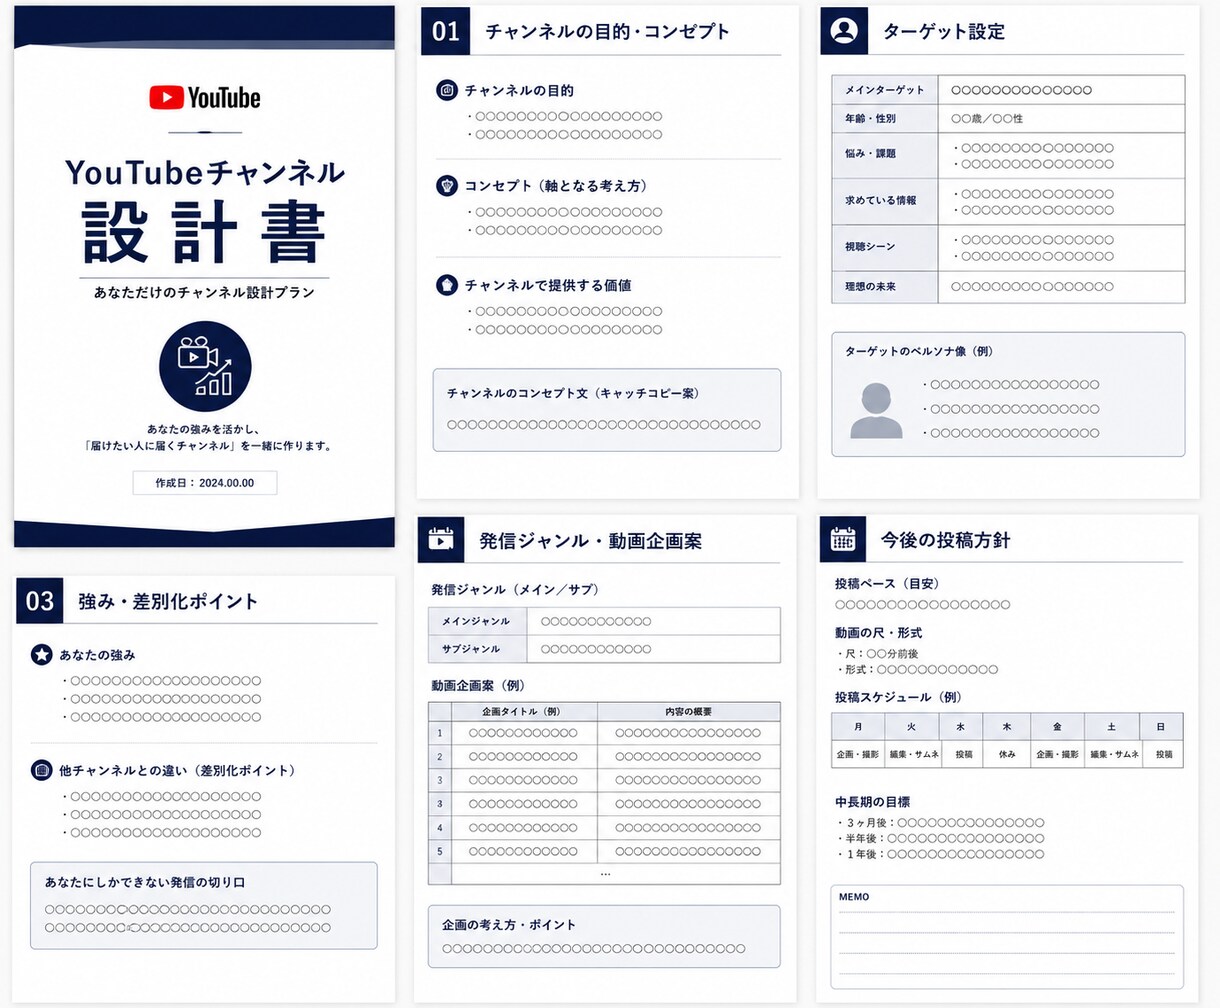The image size is (1220, 1008).
Task: Click the YouTube logo on the cover page
Action: 205,97
